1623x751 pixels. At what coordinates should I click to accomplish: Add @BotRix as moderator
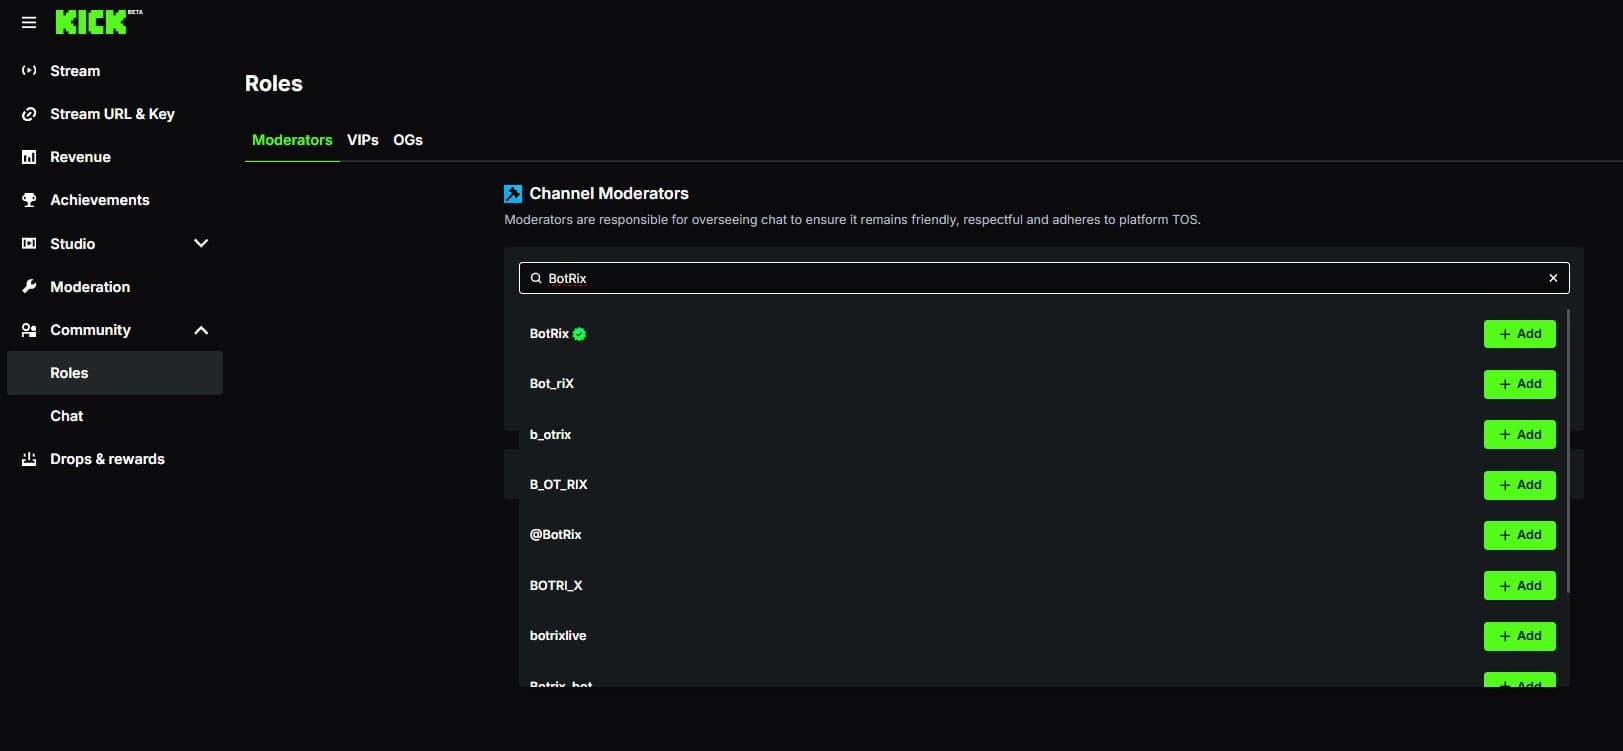pos(1519,535)
